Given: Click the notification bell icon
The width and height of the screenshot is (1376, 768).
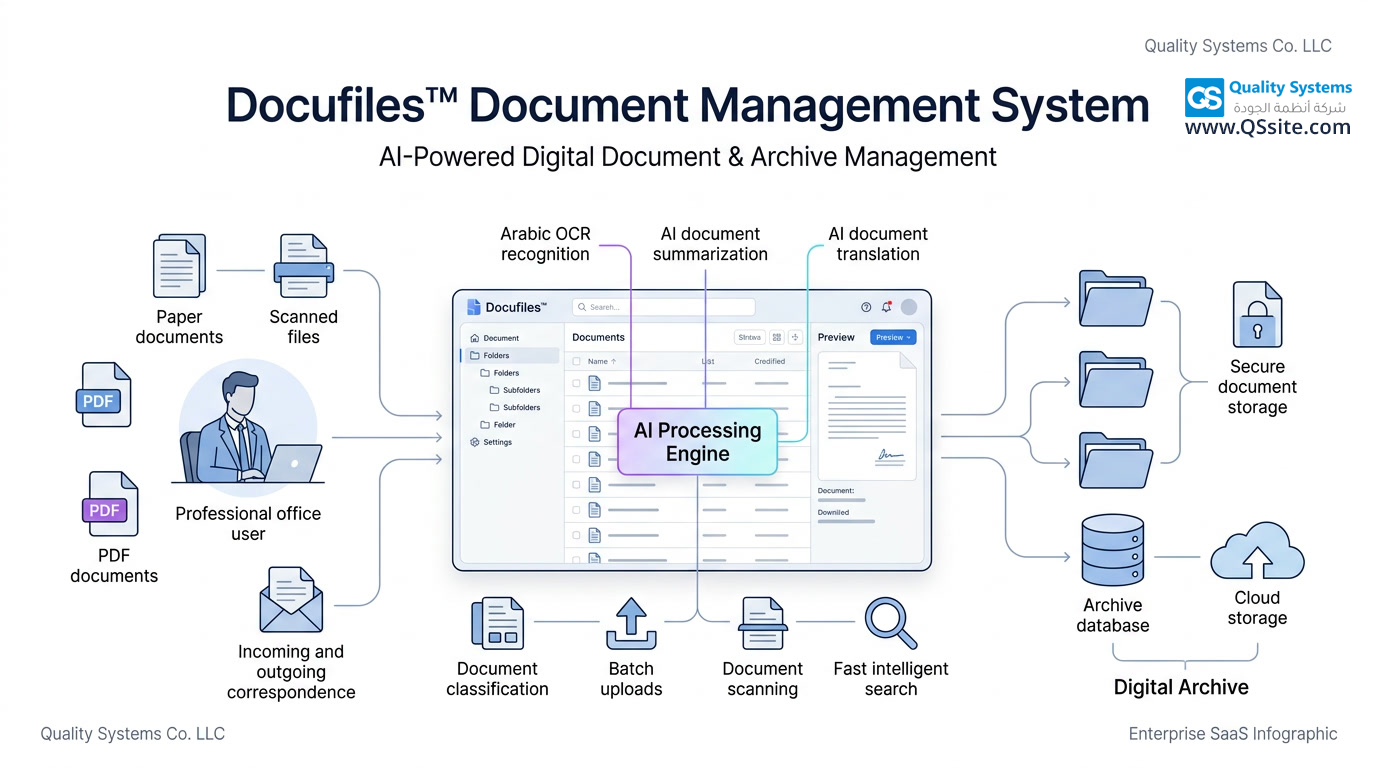Looking at the screenshot, I should coord(885,307).
